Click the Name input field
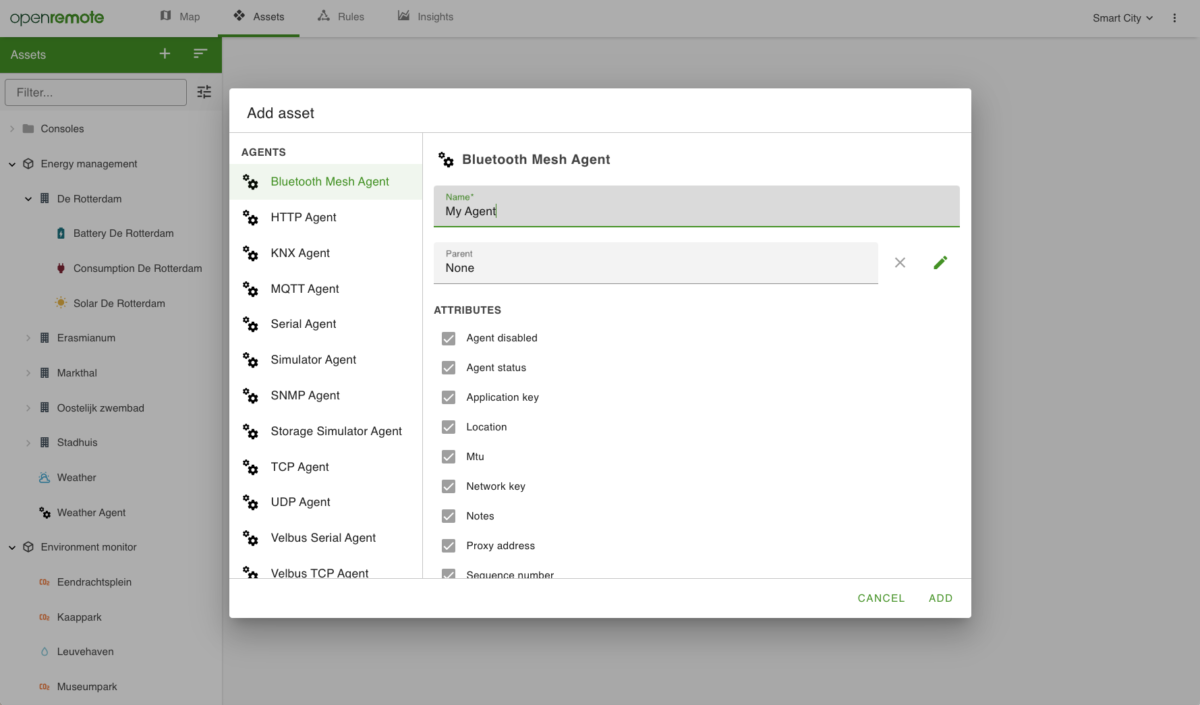The width and height of the screenshot is (1200, 705). [x=696, y=206]
